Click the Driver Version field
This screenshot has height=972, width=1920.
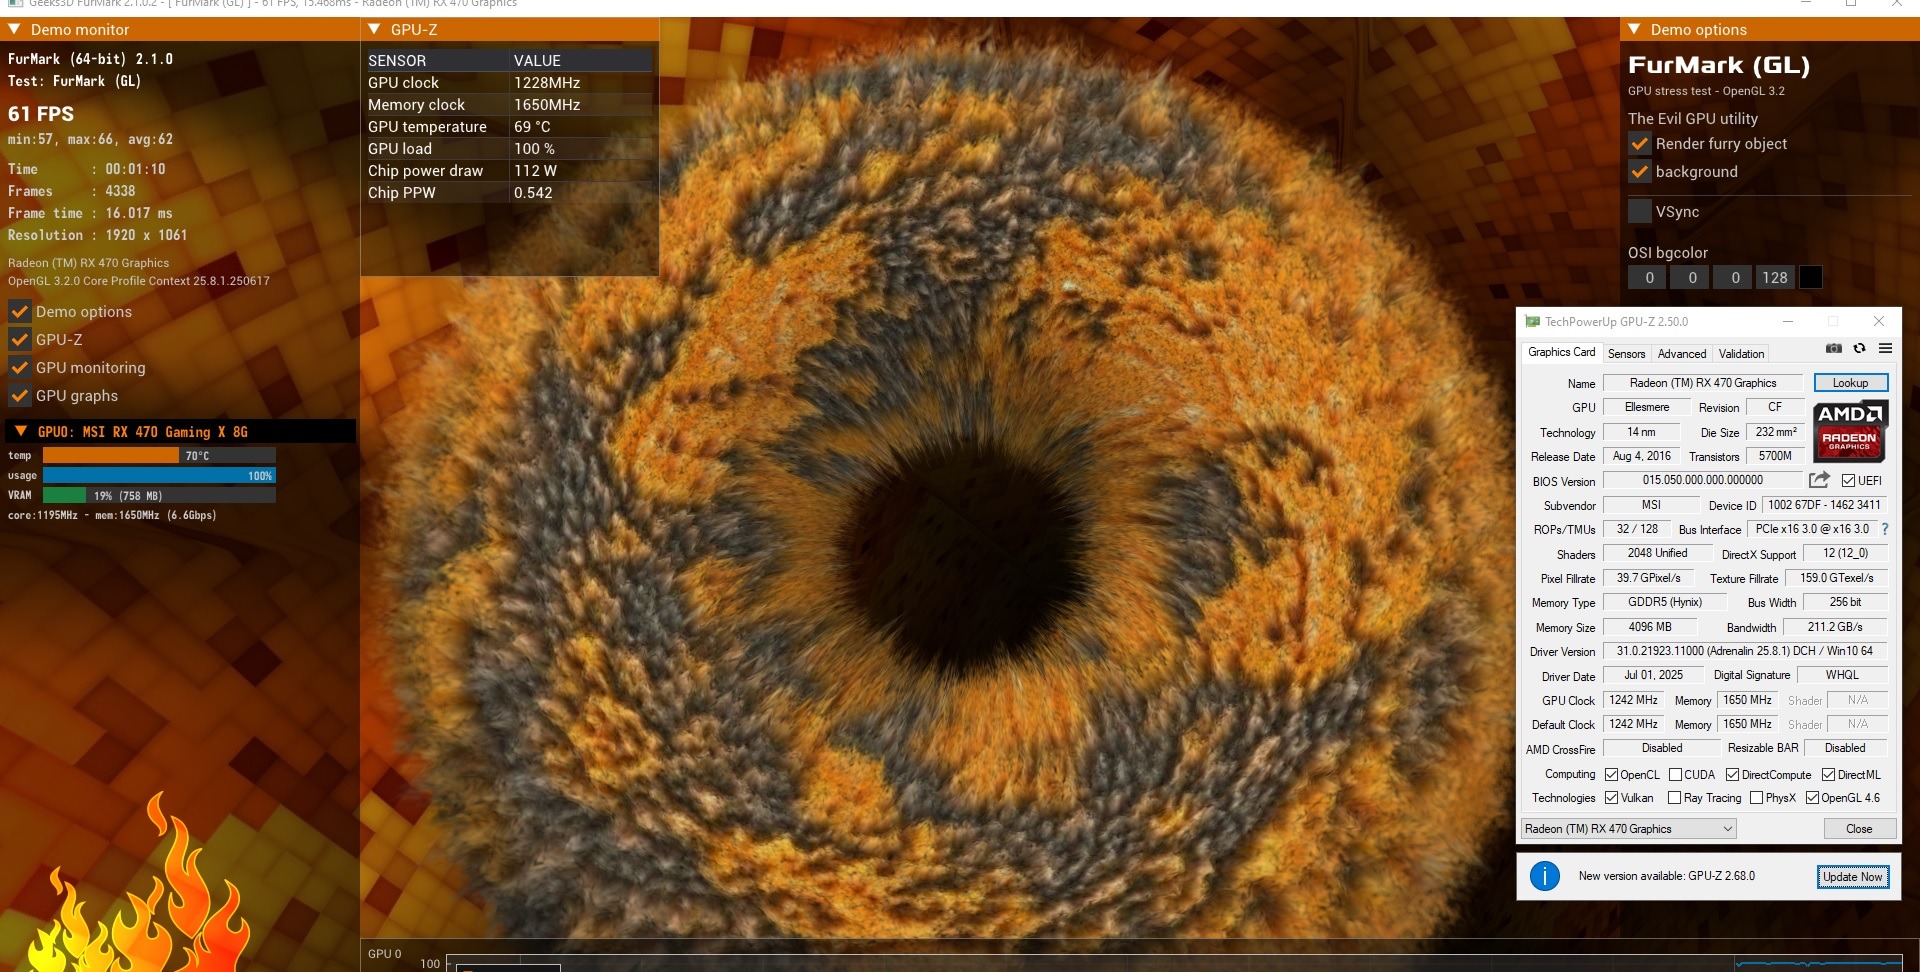pyautogui.click(x=1745, y=651)
